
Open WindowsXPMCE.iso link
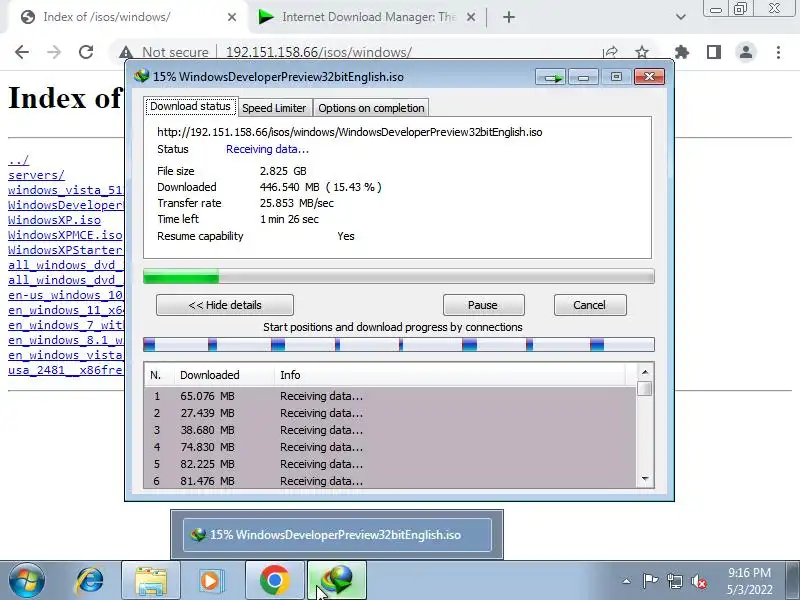[65, 235]
